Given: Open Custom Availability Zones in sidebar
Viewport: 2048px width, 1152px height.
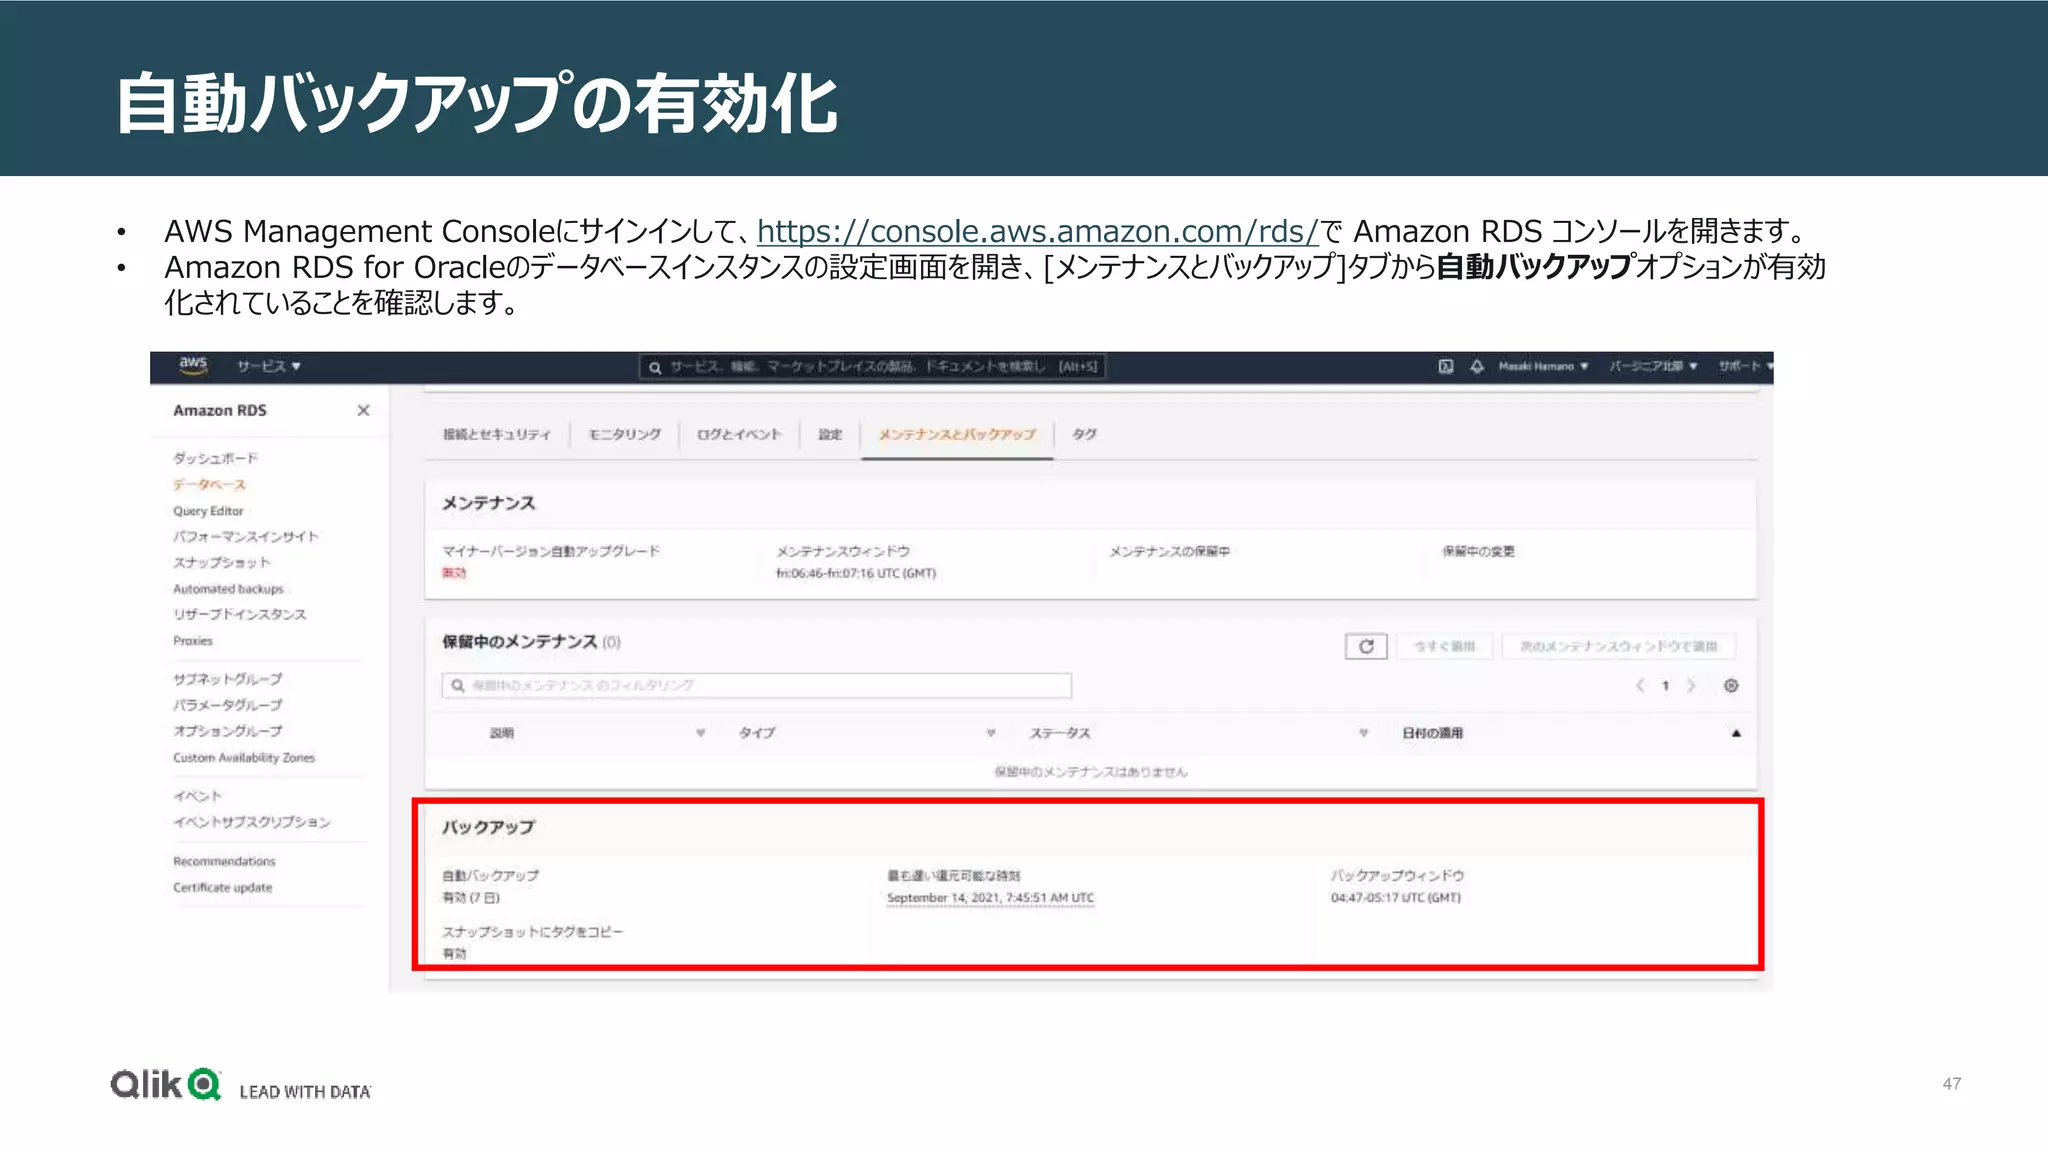Looking at the screenshot, I should [244, 758].
